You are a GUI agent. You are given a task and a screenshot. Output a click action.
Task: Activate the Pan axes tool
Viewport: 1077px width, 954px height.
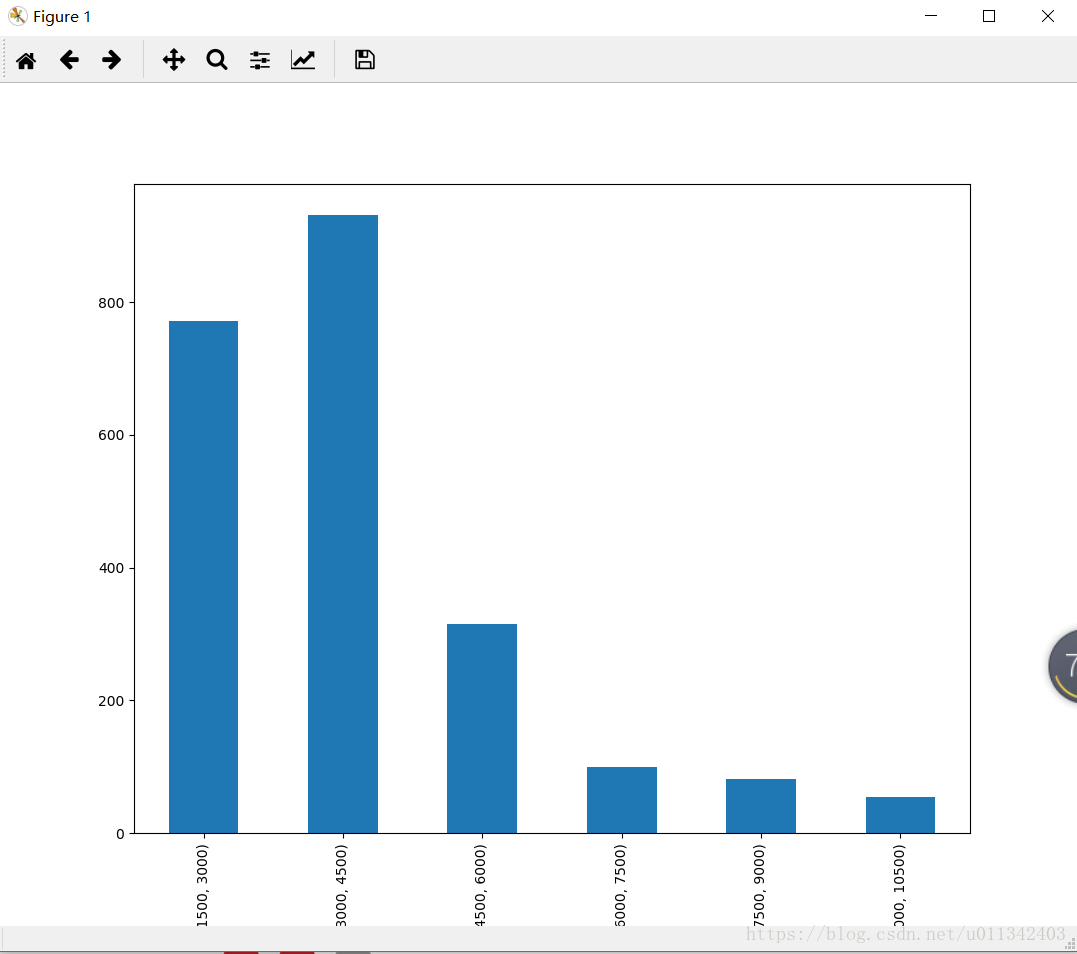click(174, 60)
